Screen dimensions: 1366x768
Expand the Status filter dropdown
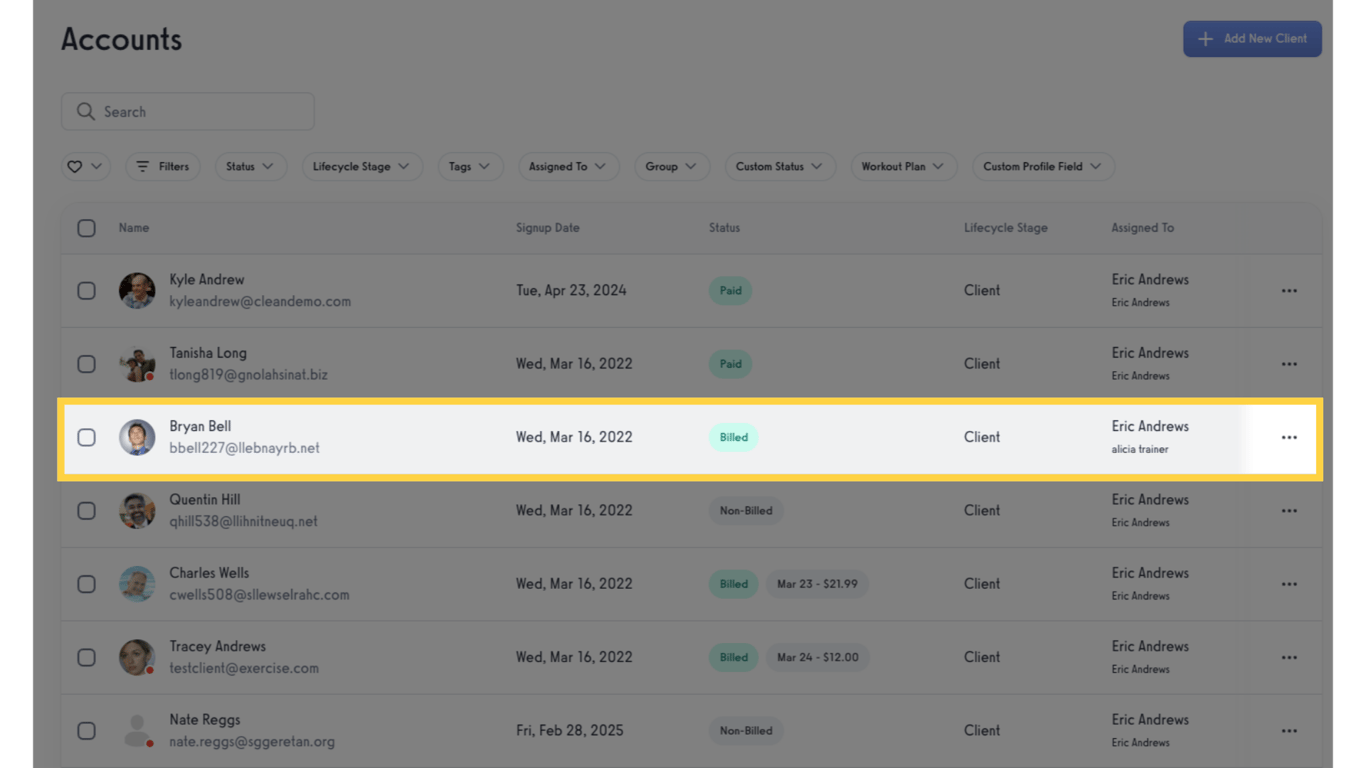[250, 167]
